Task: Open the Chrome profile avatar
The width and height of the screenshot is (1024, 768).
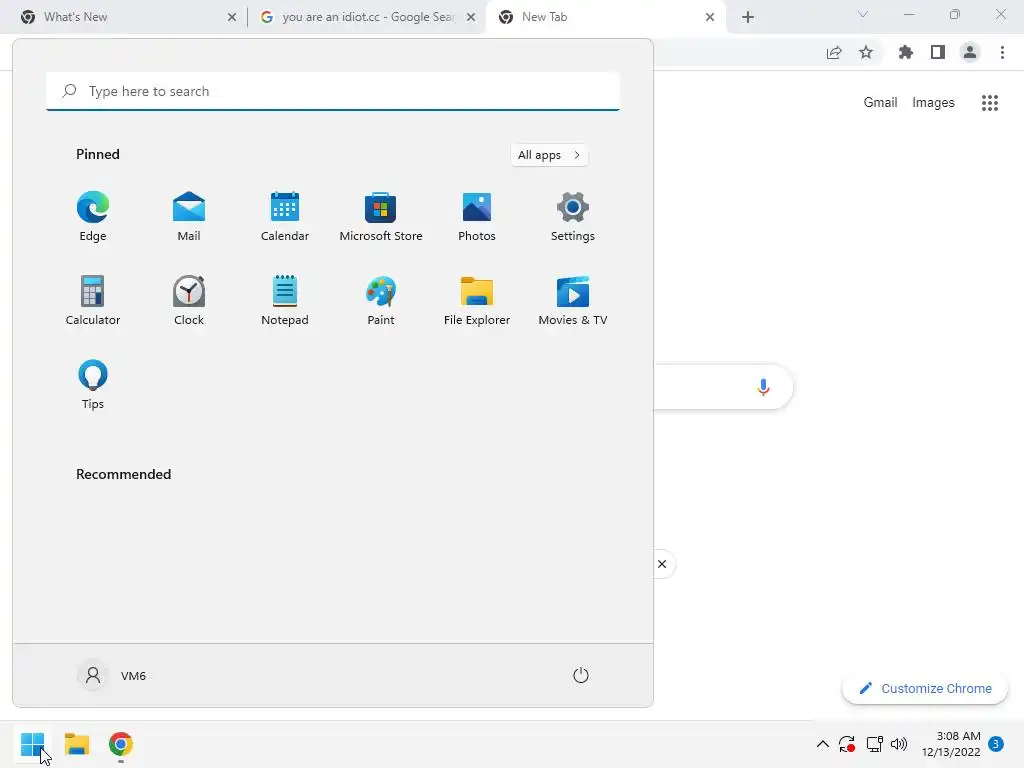Action: tap(970, 52)
